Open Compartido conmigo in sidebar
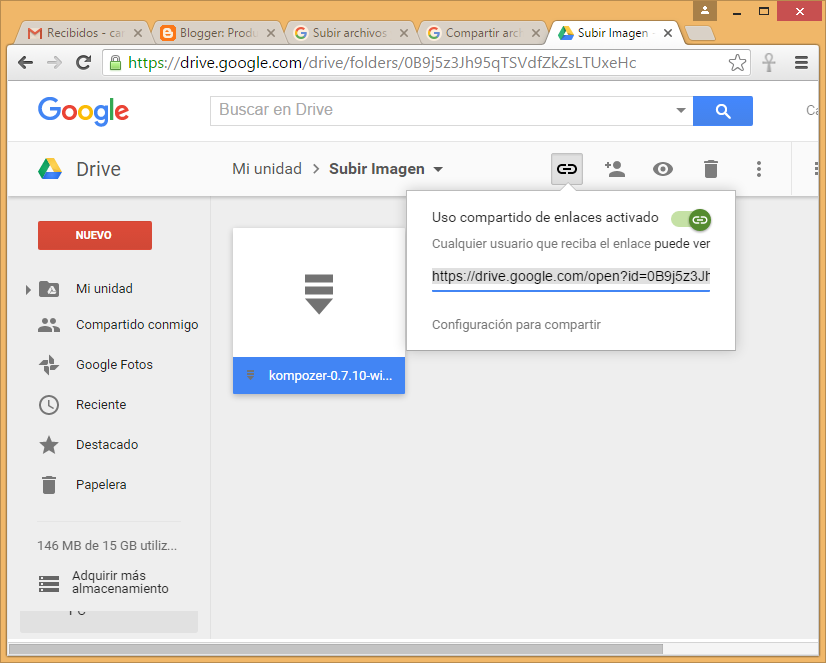The height and width of the screenshot is (663, 826). click(137, 325)
